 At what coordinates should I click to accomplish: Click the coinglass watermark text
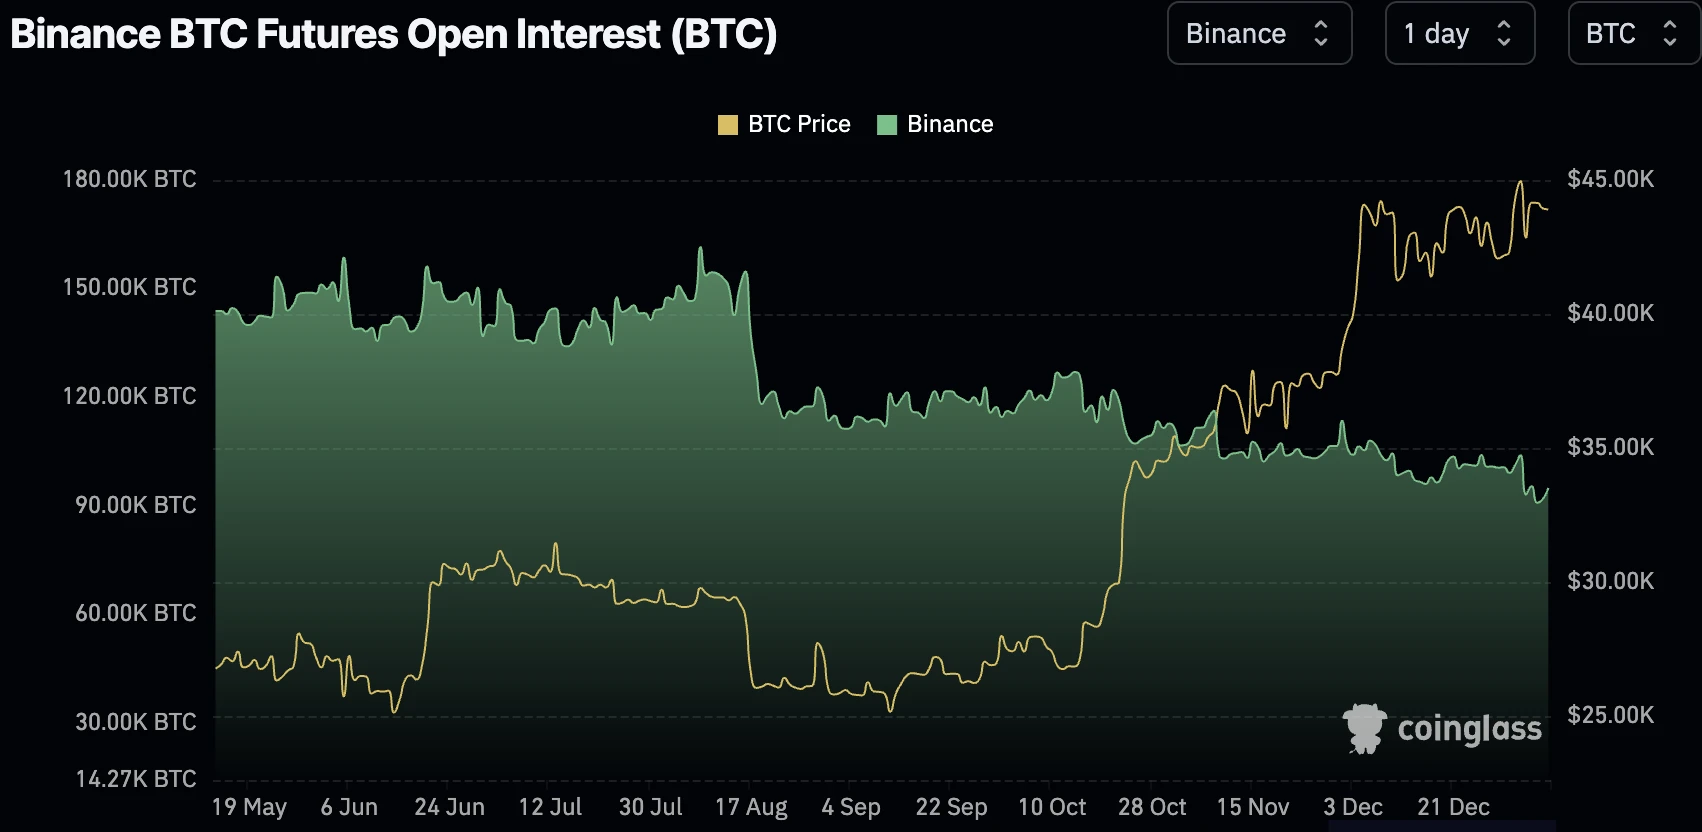pos(1469,729)
